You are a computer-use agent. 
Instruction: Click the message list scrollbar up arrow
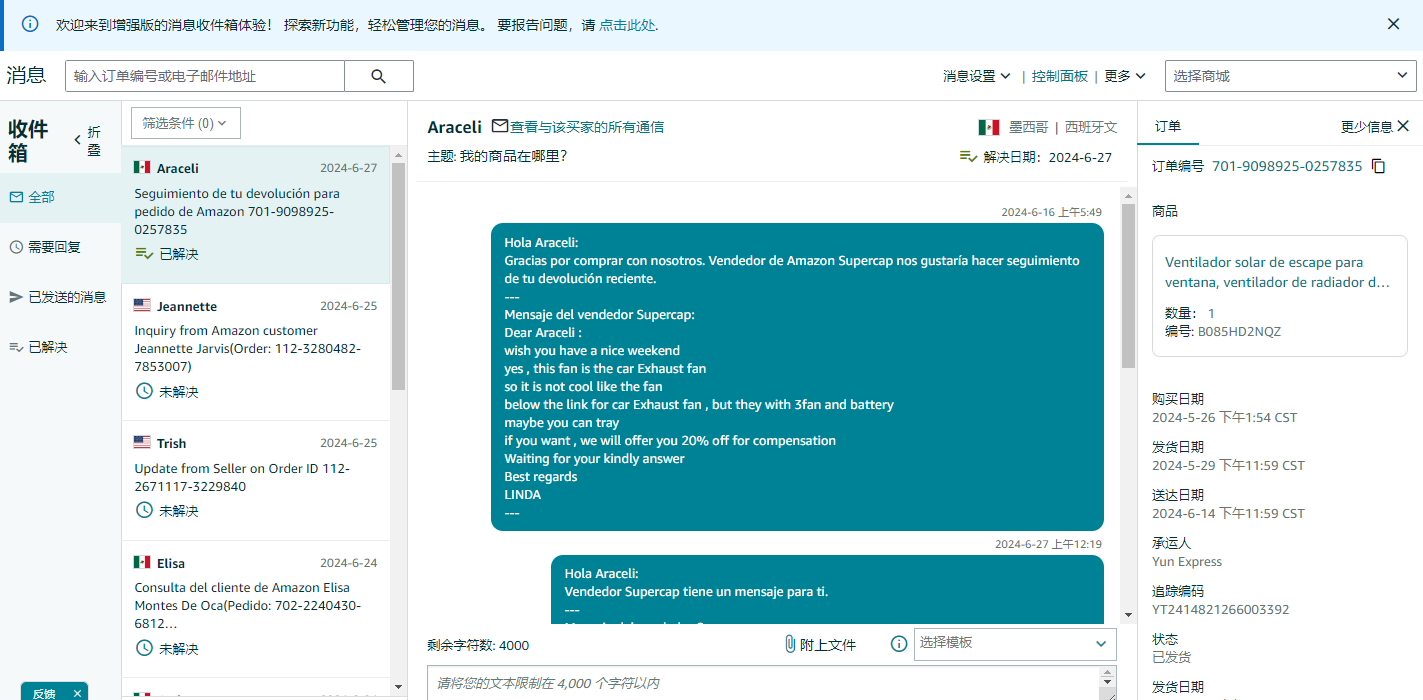(x=398, y=154)
